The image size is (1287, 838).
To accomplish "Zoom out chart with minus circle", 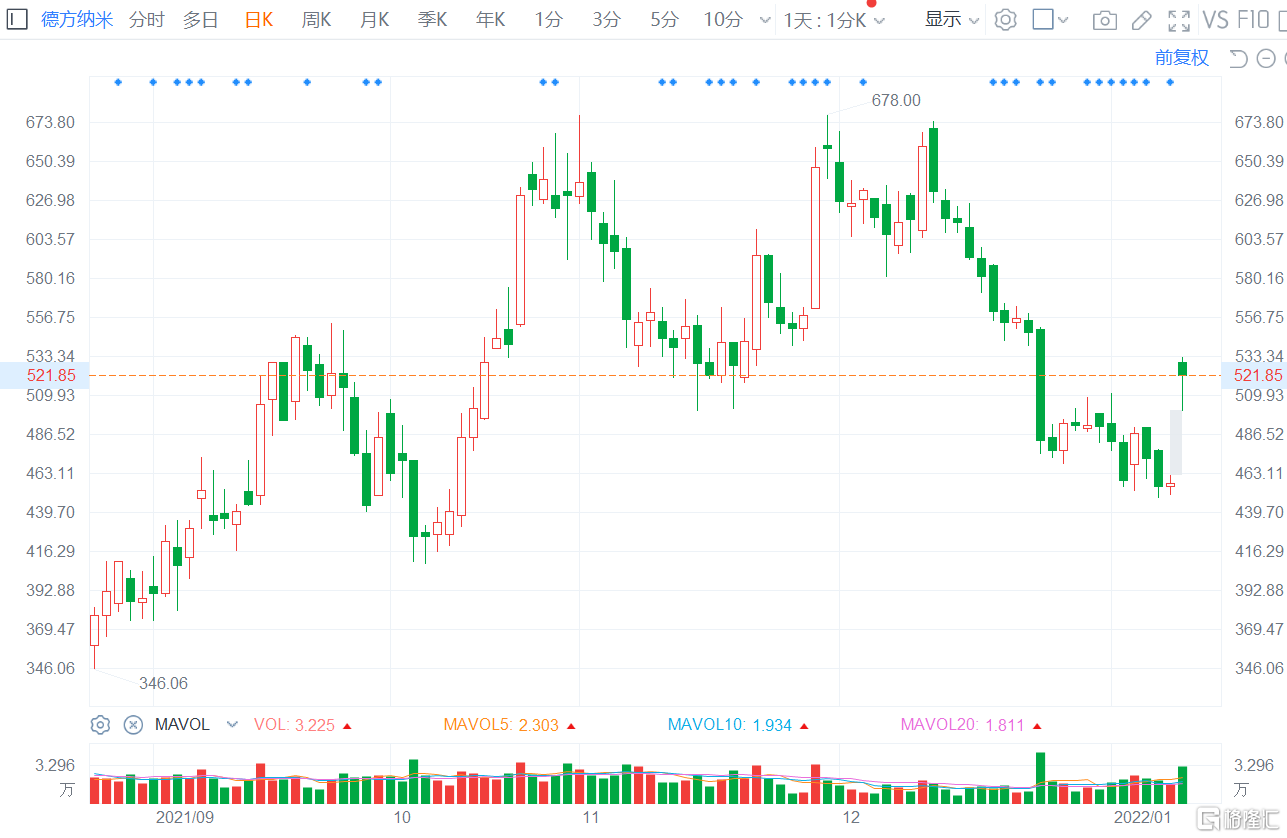I will point(1267,58).
